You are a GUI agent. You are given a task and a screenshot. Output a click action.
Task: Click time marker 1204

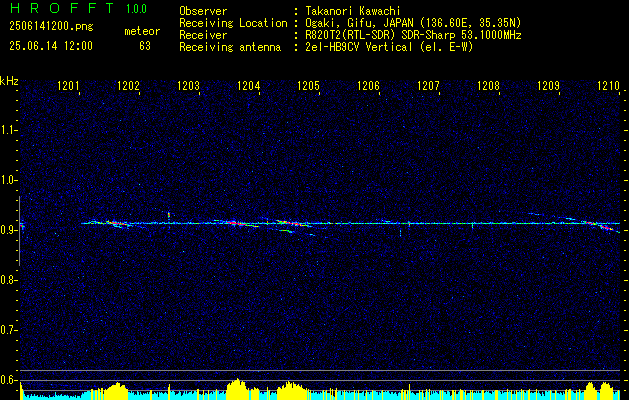point(249,85)
